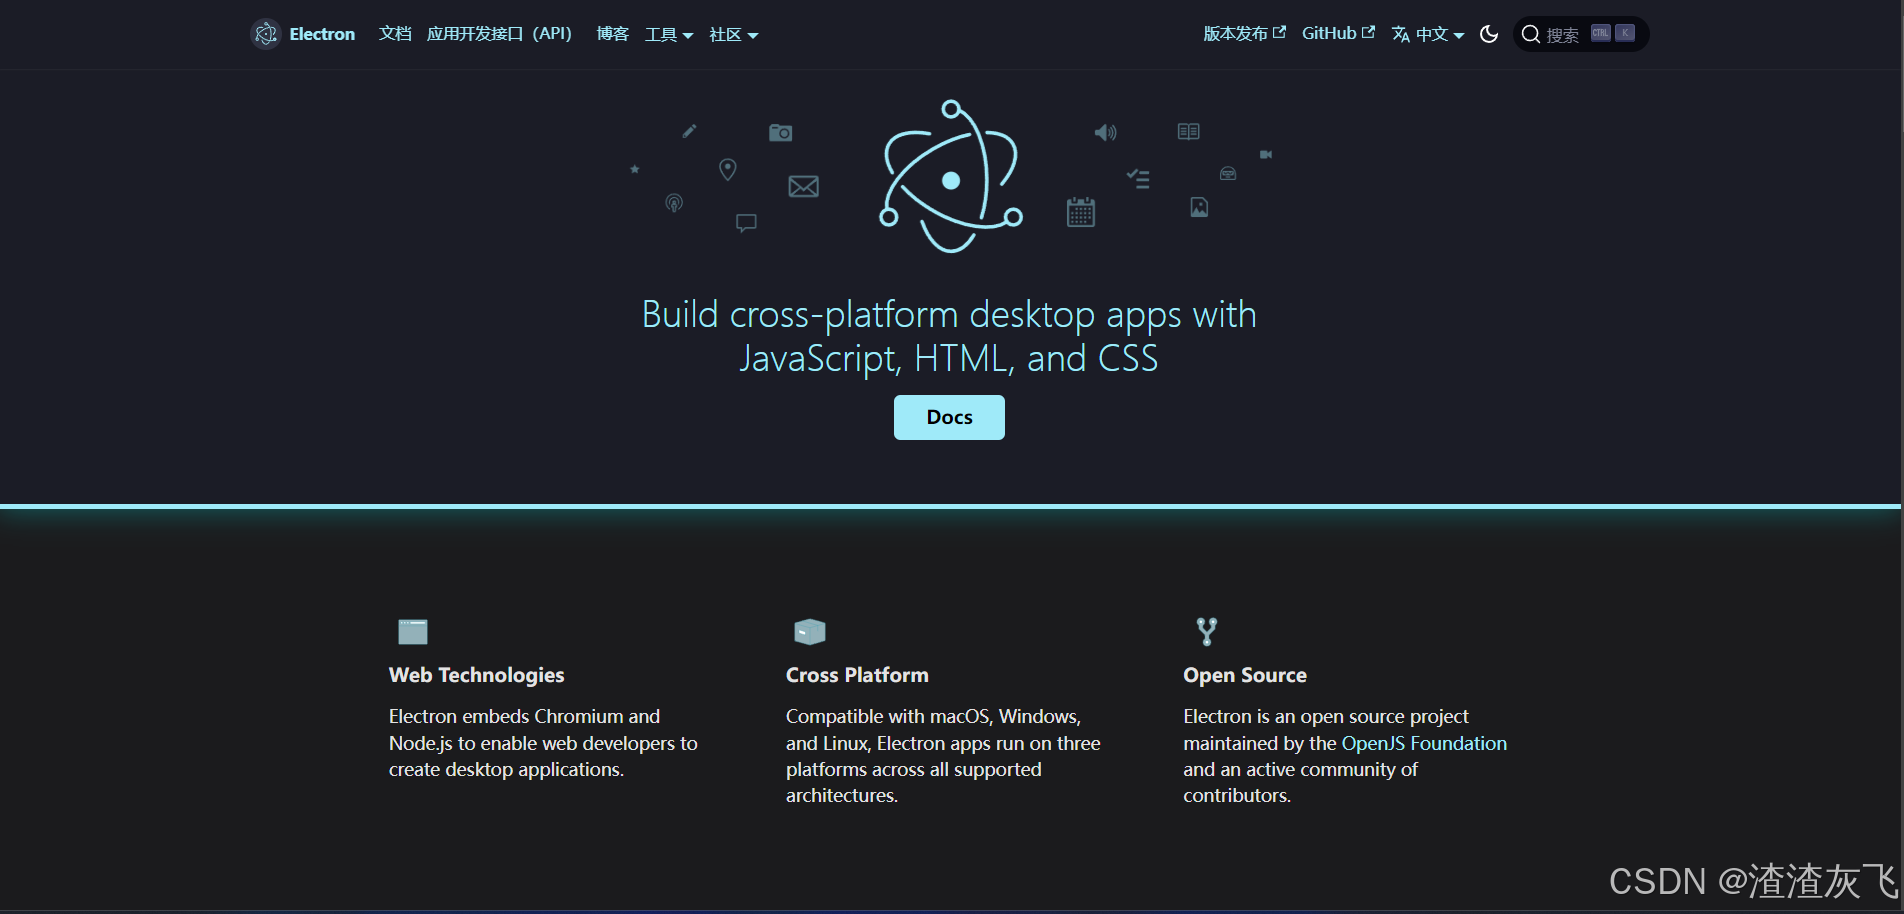Select the Cross Platform heading
Image resolution: width=1904 pixels, height=914 pixels.
coord(857,675)
